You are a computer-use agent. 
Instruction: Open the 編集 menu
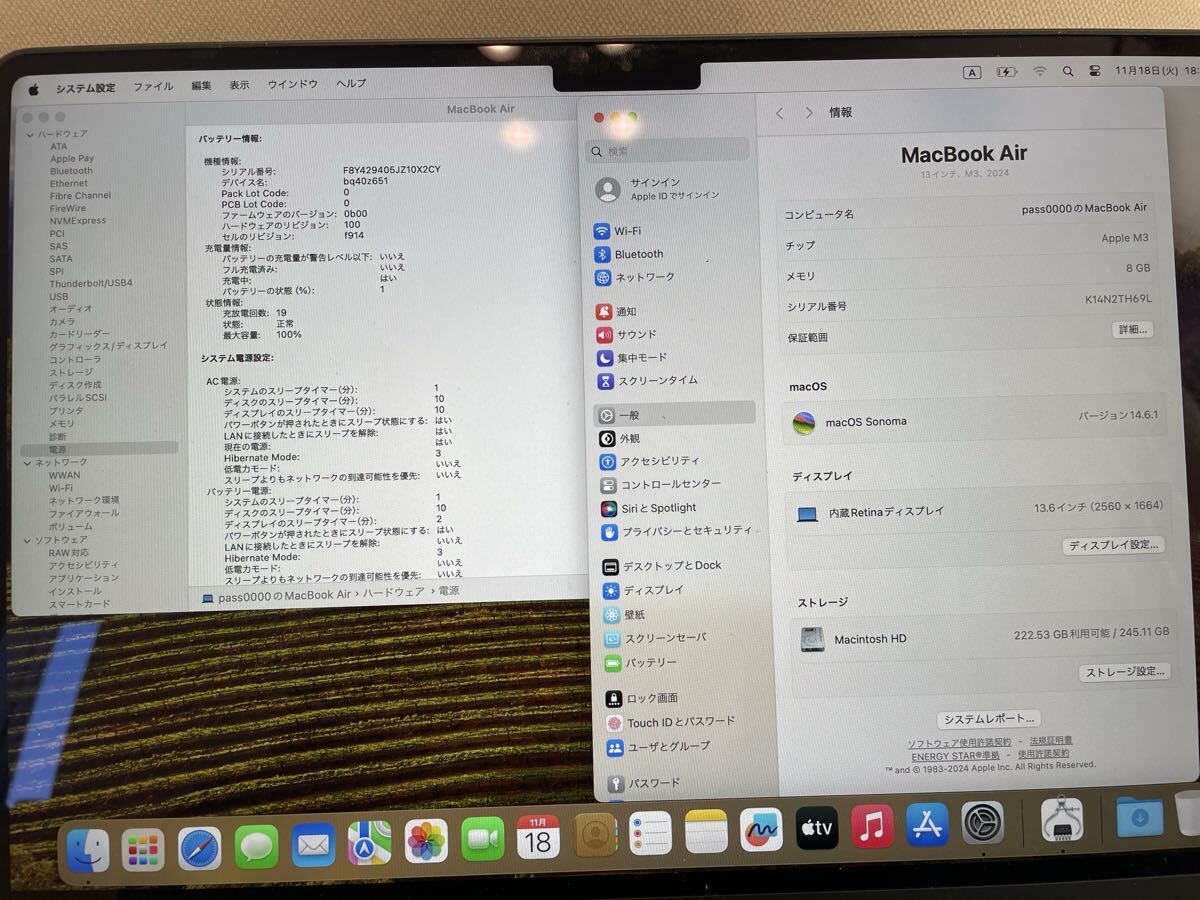201,86
